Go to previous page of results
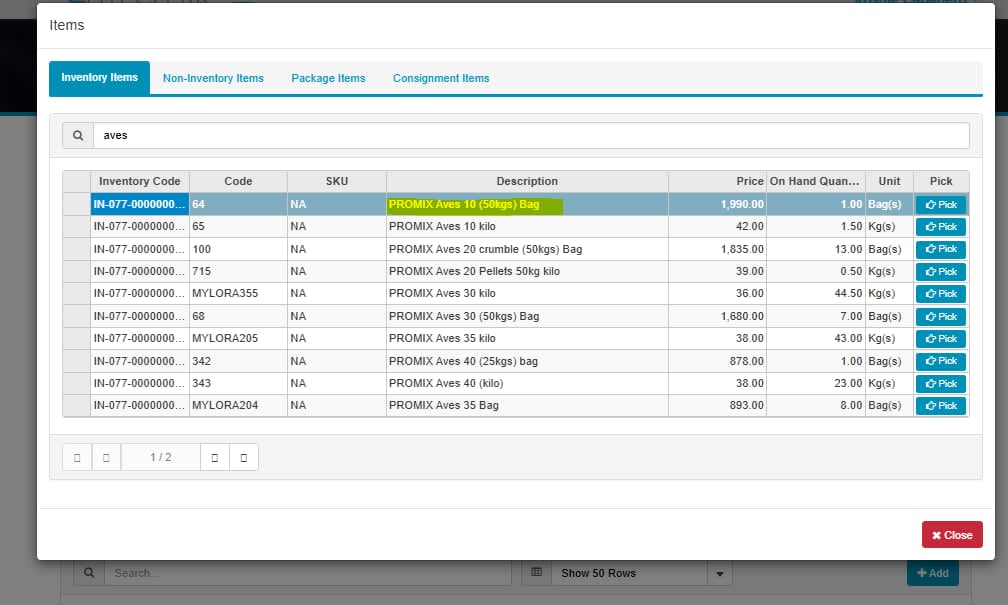The height and width of the screenshot is (605, 1008). [106, 458]
